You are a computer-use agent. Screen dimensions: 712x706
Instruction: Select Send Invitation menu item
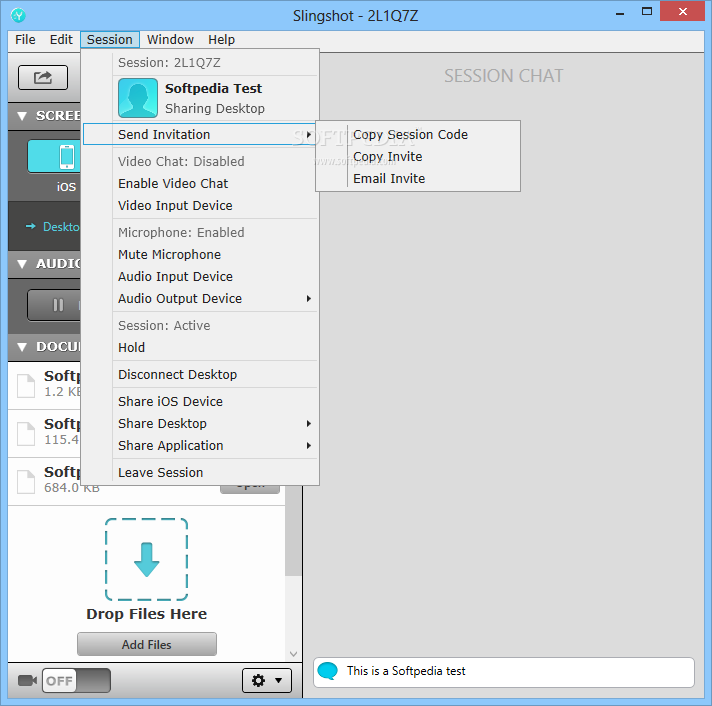pos(200,134)
